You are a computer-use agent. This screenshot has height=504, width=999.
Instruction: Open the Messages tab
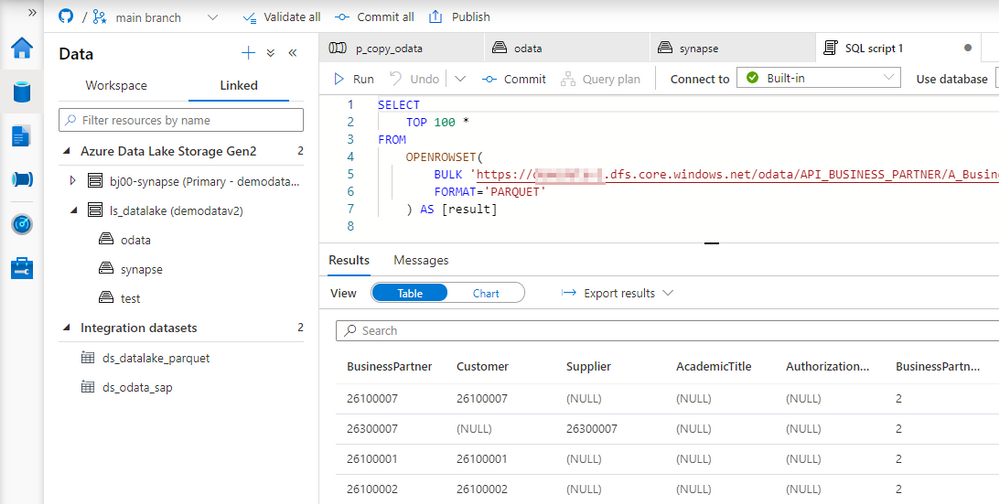(x=420, y=260)
